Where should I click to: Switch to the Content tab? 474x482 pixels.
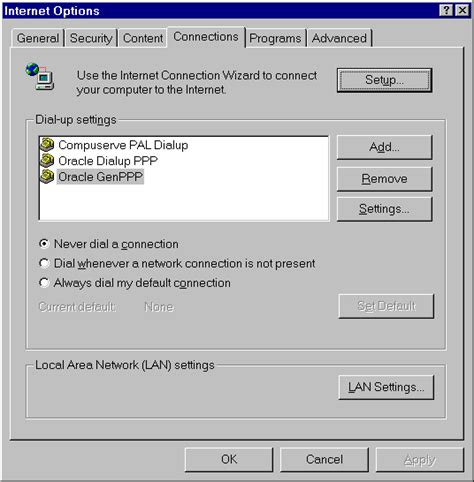(x=143, y=38)
